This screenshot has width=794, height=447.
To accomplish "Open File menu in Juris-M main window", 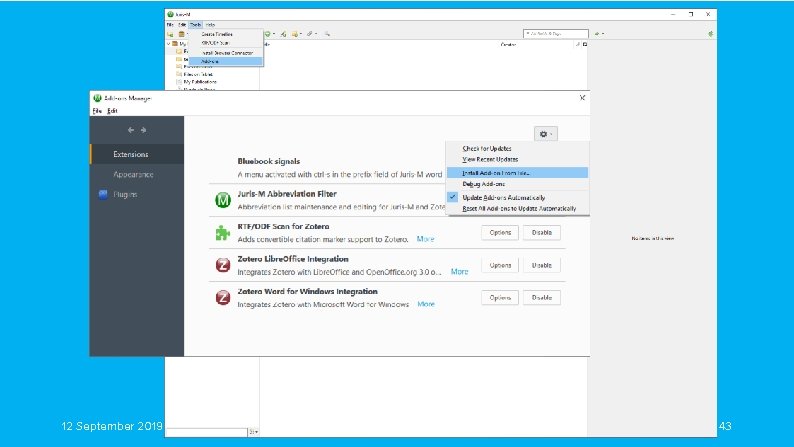I will pyautogui.click(x=170, y=24).
